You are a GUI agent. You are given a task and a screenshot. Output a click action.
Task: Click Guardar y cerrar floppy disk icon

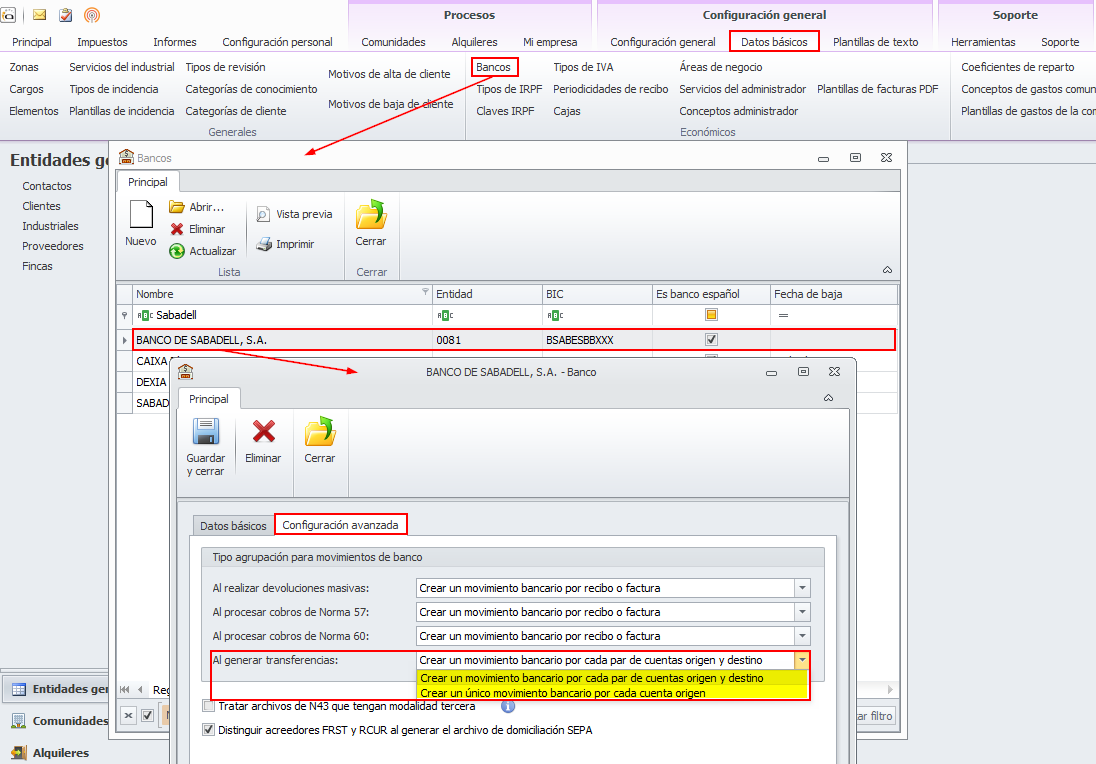[x=206, y=432]
